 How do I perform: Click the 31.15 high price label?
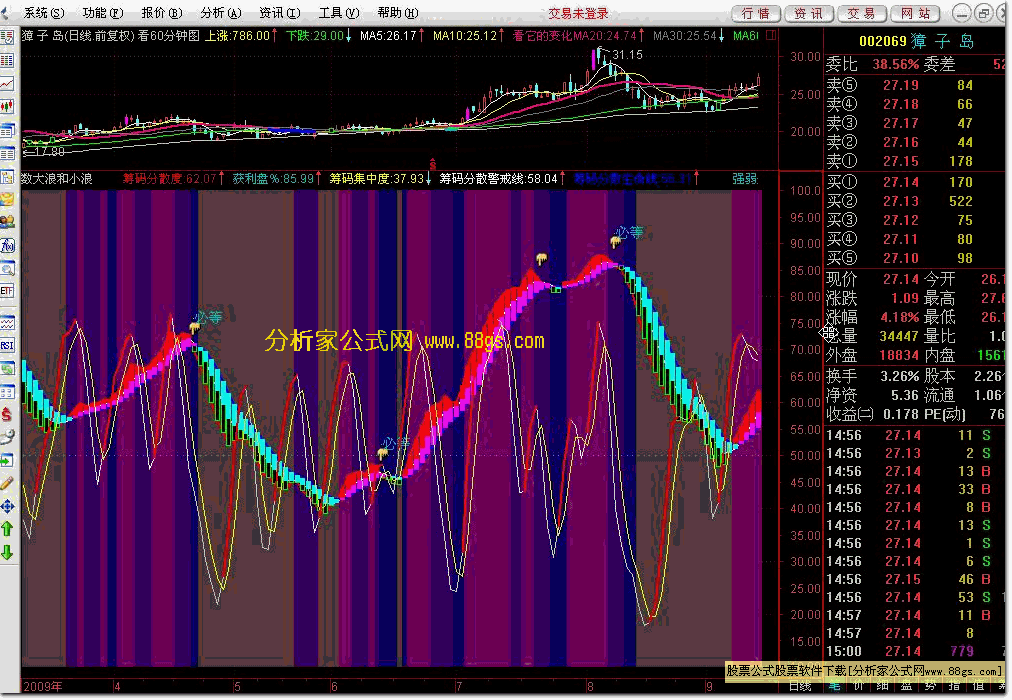[x=627, y=55]
